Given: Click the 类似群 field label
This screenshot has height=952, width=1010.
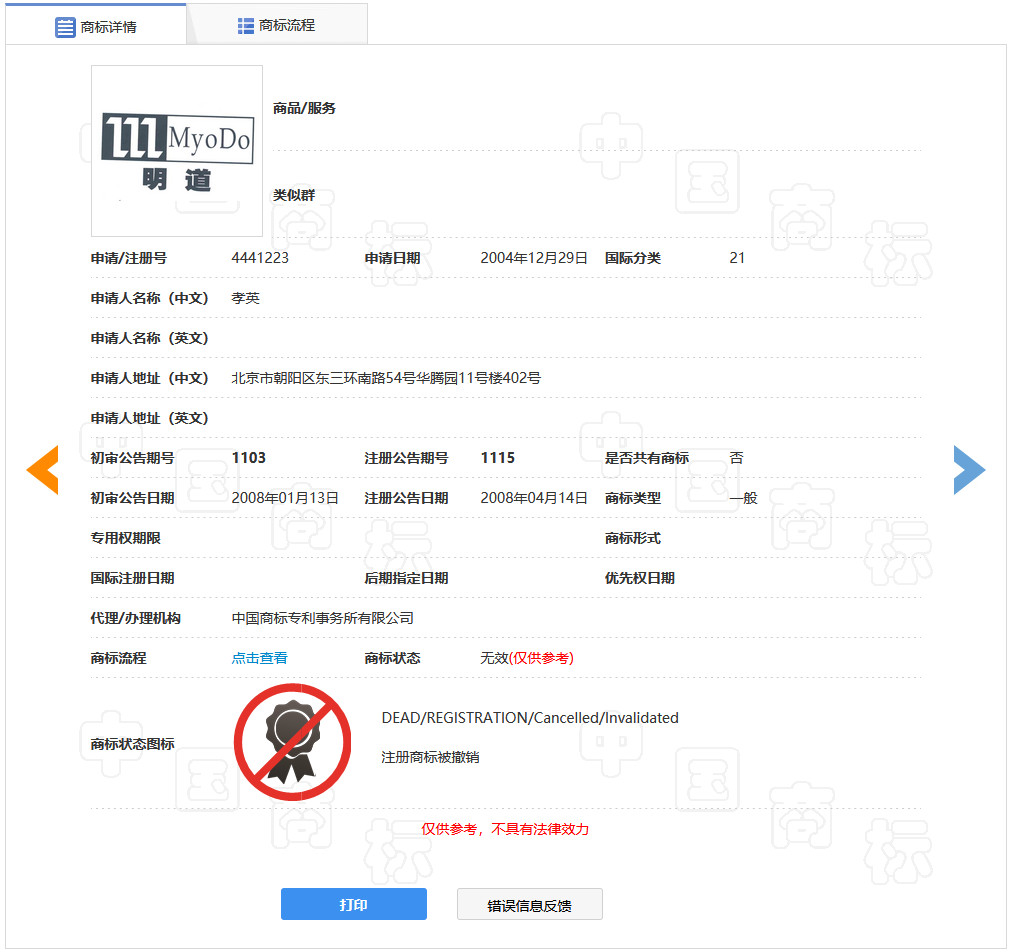Looking at the screenshot, I should (295, 195).
